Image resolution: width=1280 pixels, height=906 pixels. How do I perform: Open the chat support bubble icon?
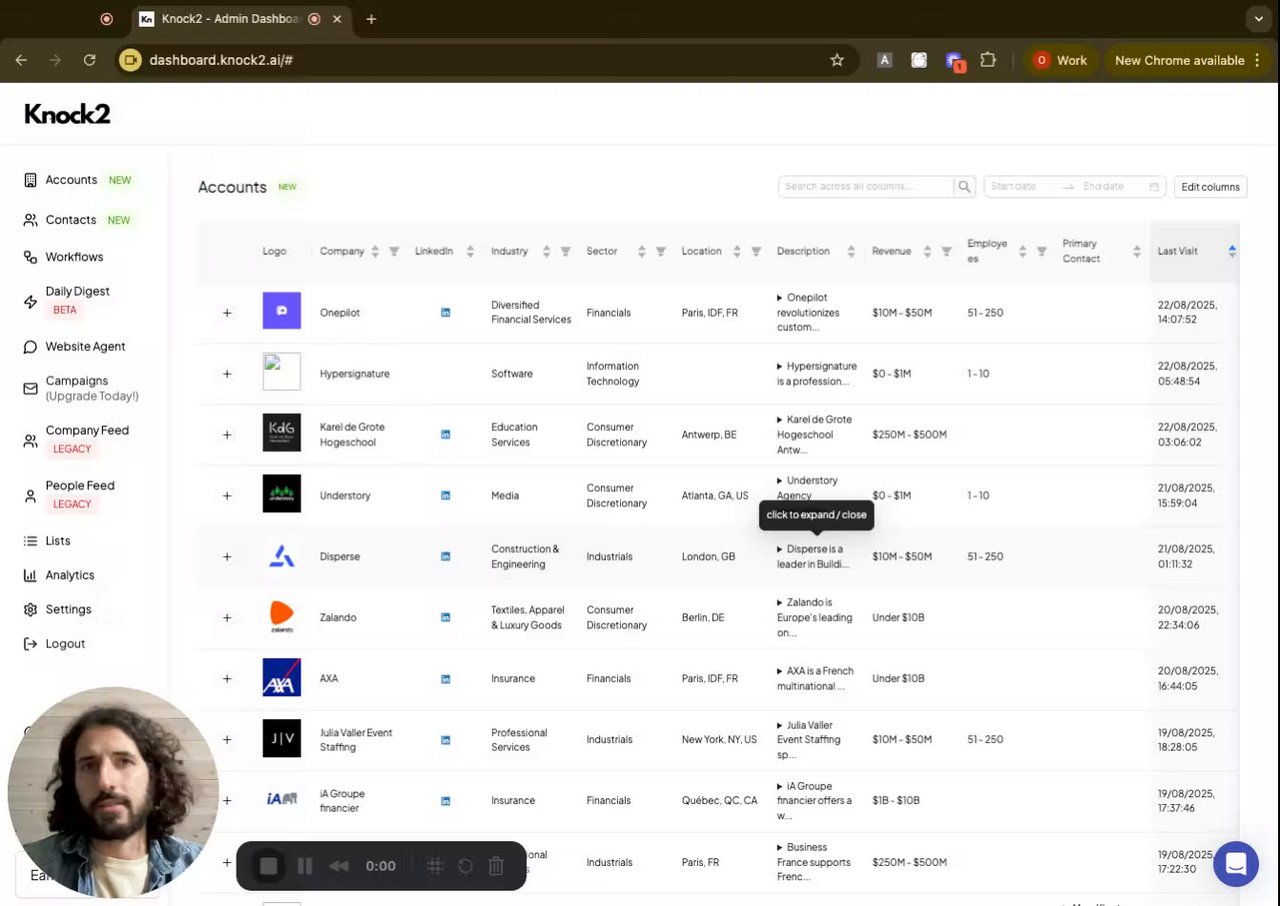(x=1236, y=864)
